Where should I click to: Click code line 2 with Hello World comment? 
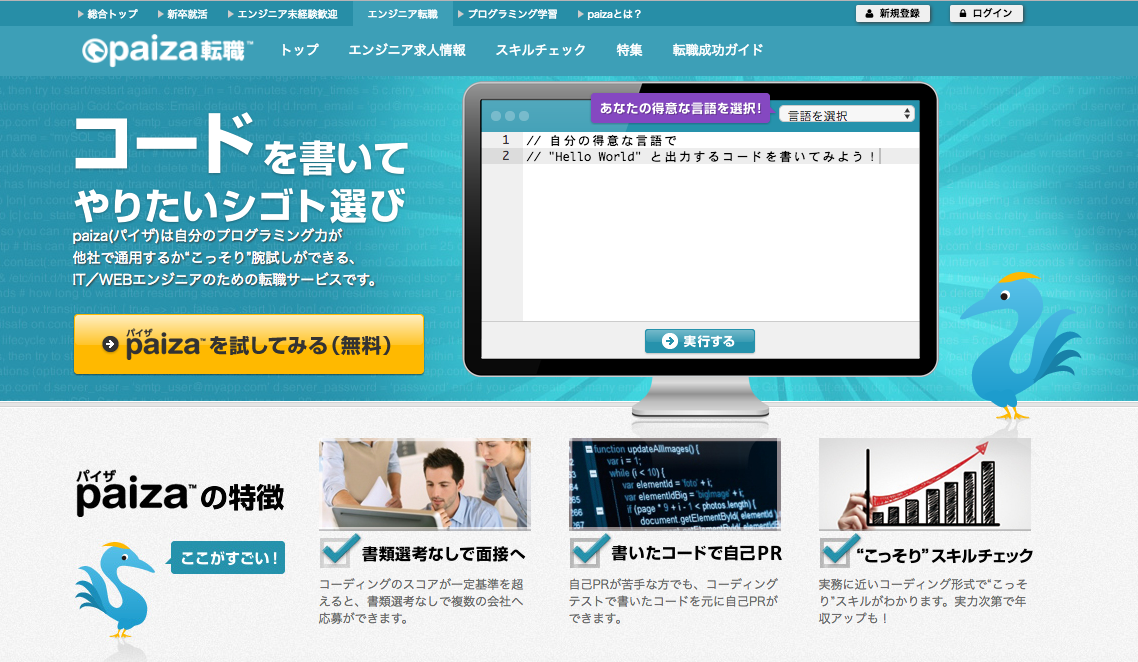700,156
